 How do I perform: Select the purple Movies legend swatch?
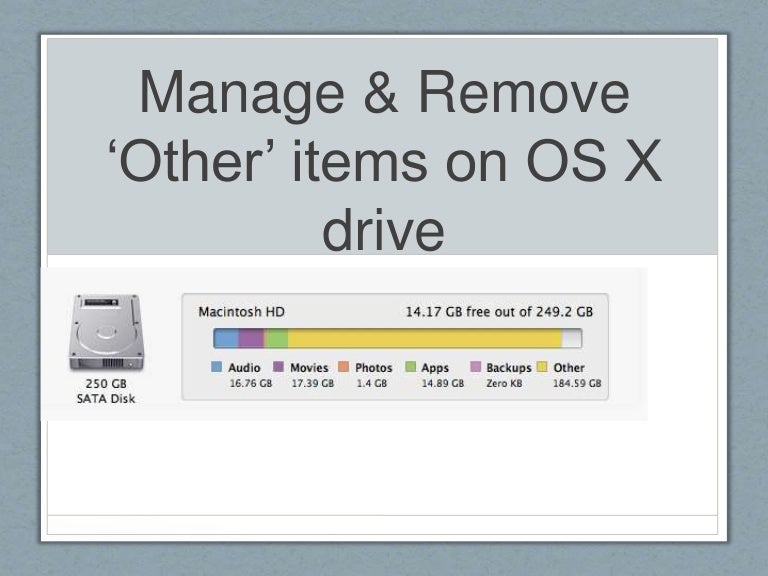point(278,367)
